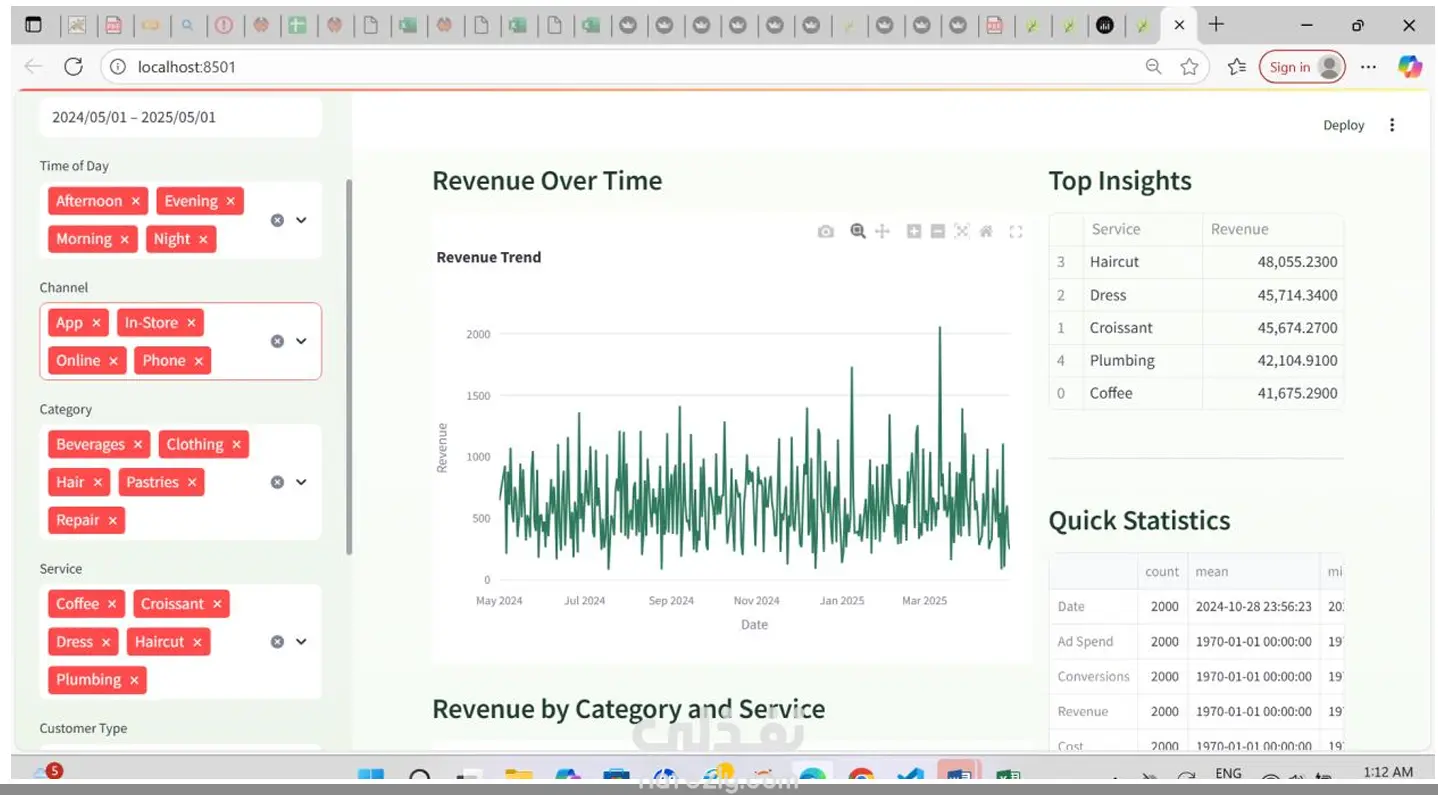Zoom in using the chart plus icon

coord(914,231)
